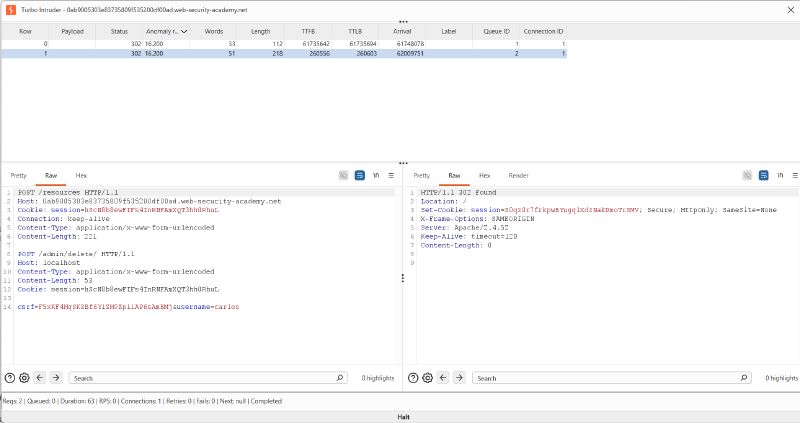800x423 pixels.
Task: Select response Raw tab
Action: [454, 176]
